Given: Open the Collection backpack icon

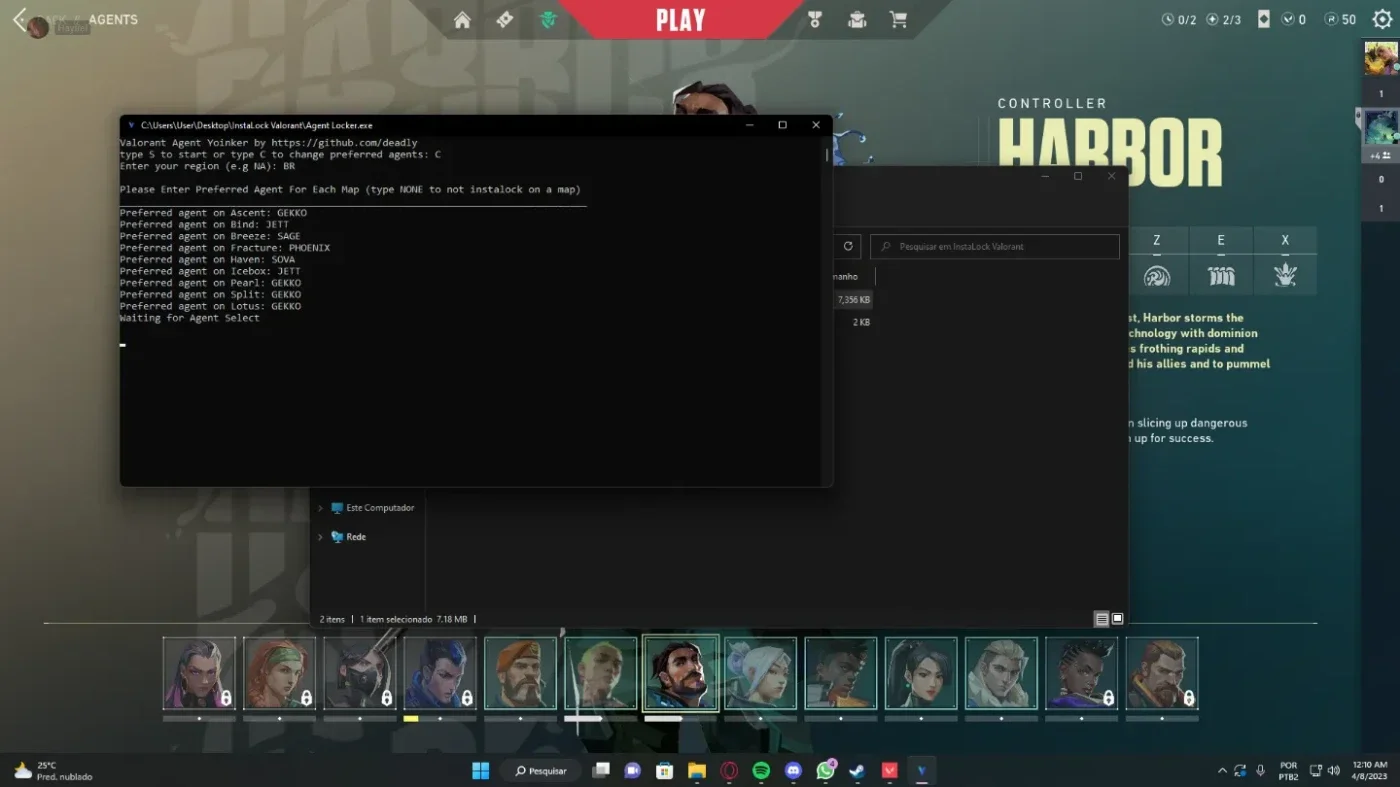Looking at the screenshot, I should 857,20.
